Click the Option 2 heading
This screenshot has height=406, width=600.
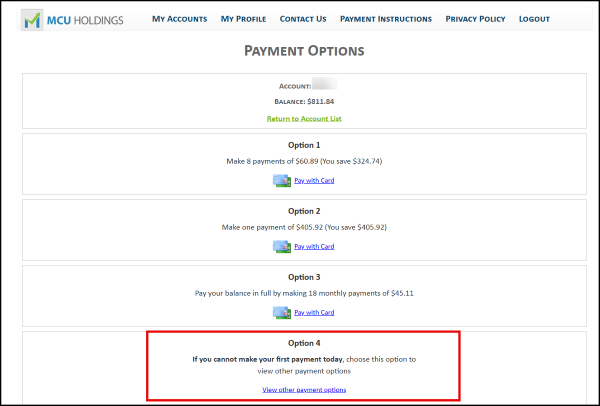click(x=304, y=211)
